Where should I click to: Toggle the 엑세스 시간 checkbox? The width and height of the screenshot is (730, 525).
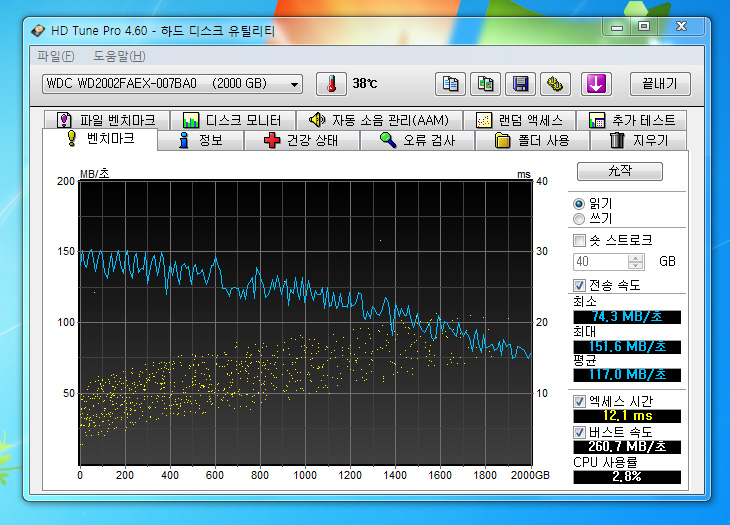(x=579, y=401)
